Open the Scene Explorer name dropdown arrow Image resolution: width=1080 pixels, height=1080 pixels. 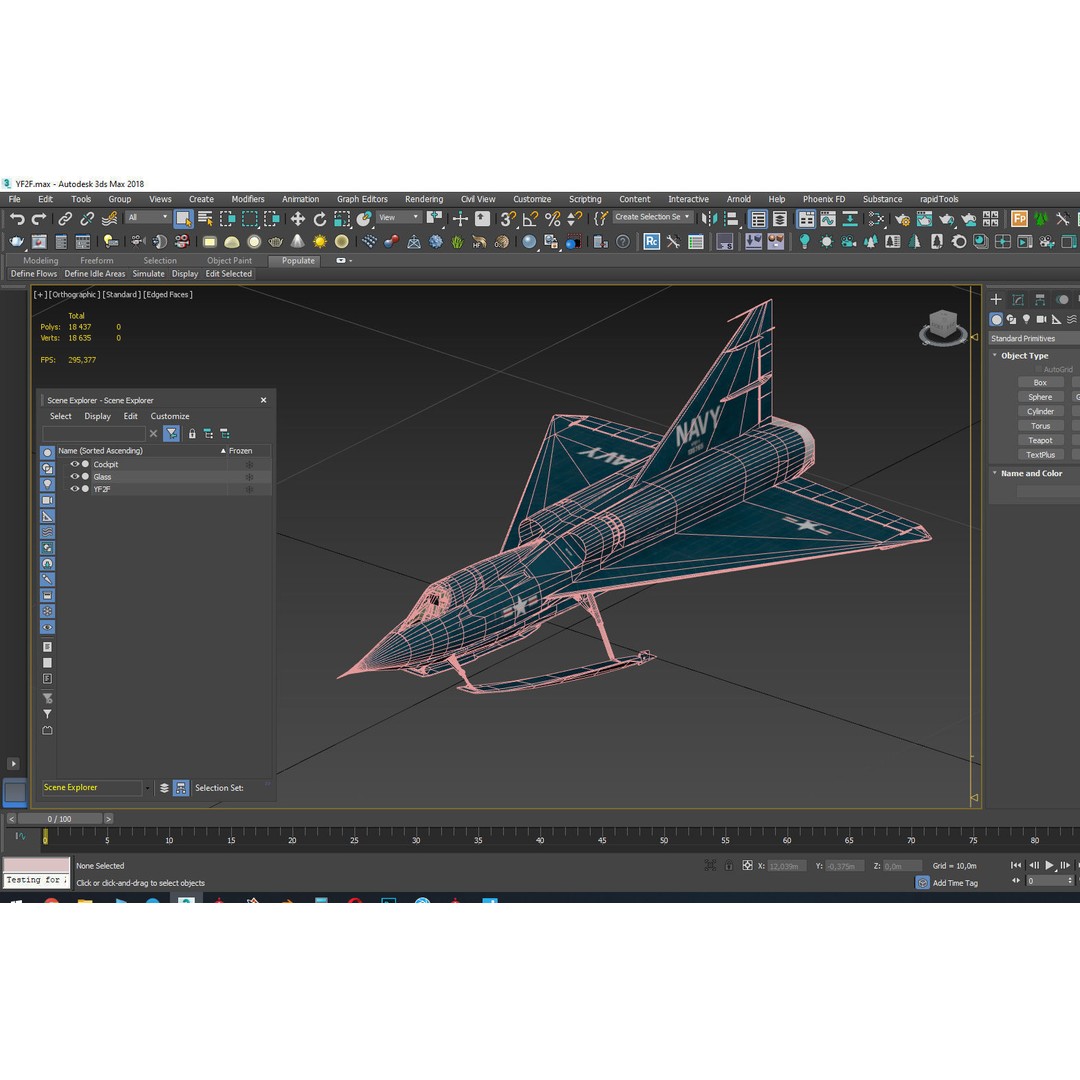click(x=147, y=788)
